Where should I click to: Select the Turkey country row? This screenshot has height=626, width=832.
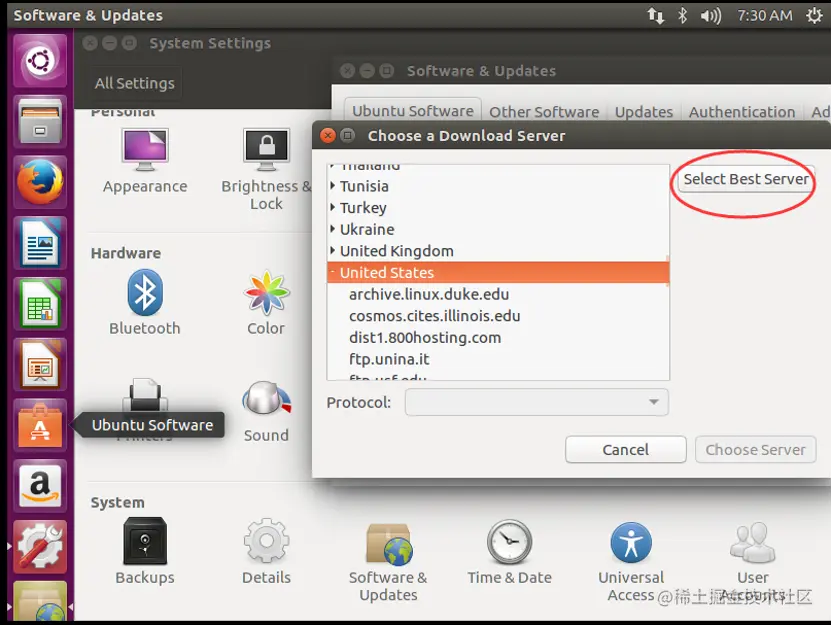click(x=498, y=207)
